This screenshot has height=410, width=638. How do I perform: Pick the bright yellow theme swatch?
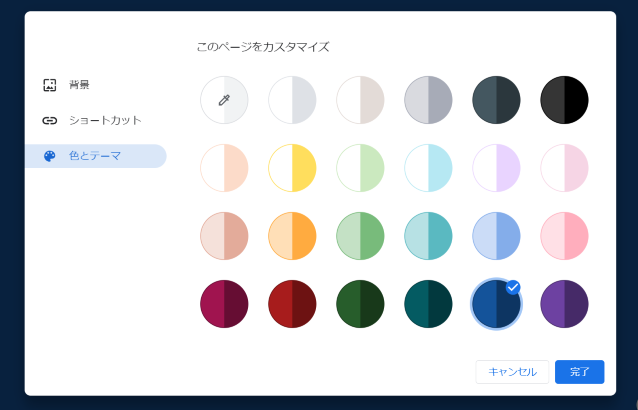(x=292, y=168)
